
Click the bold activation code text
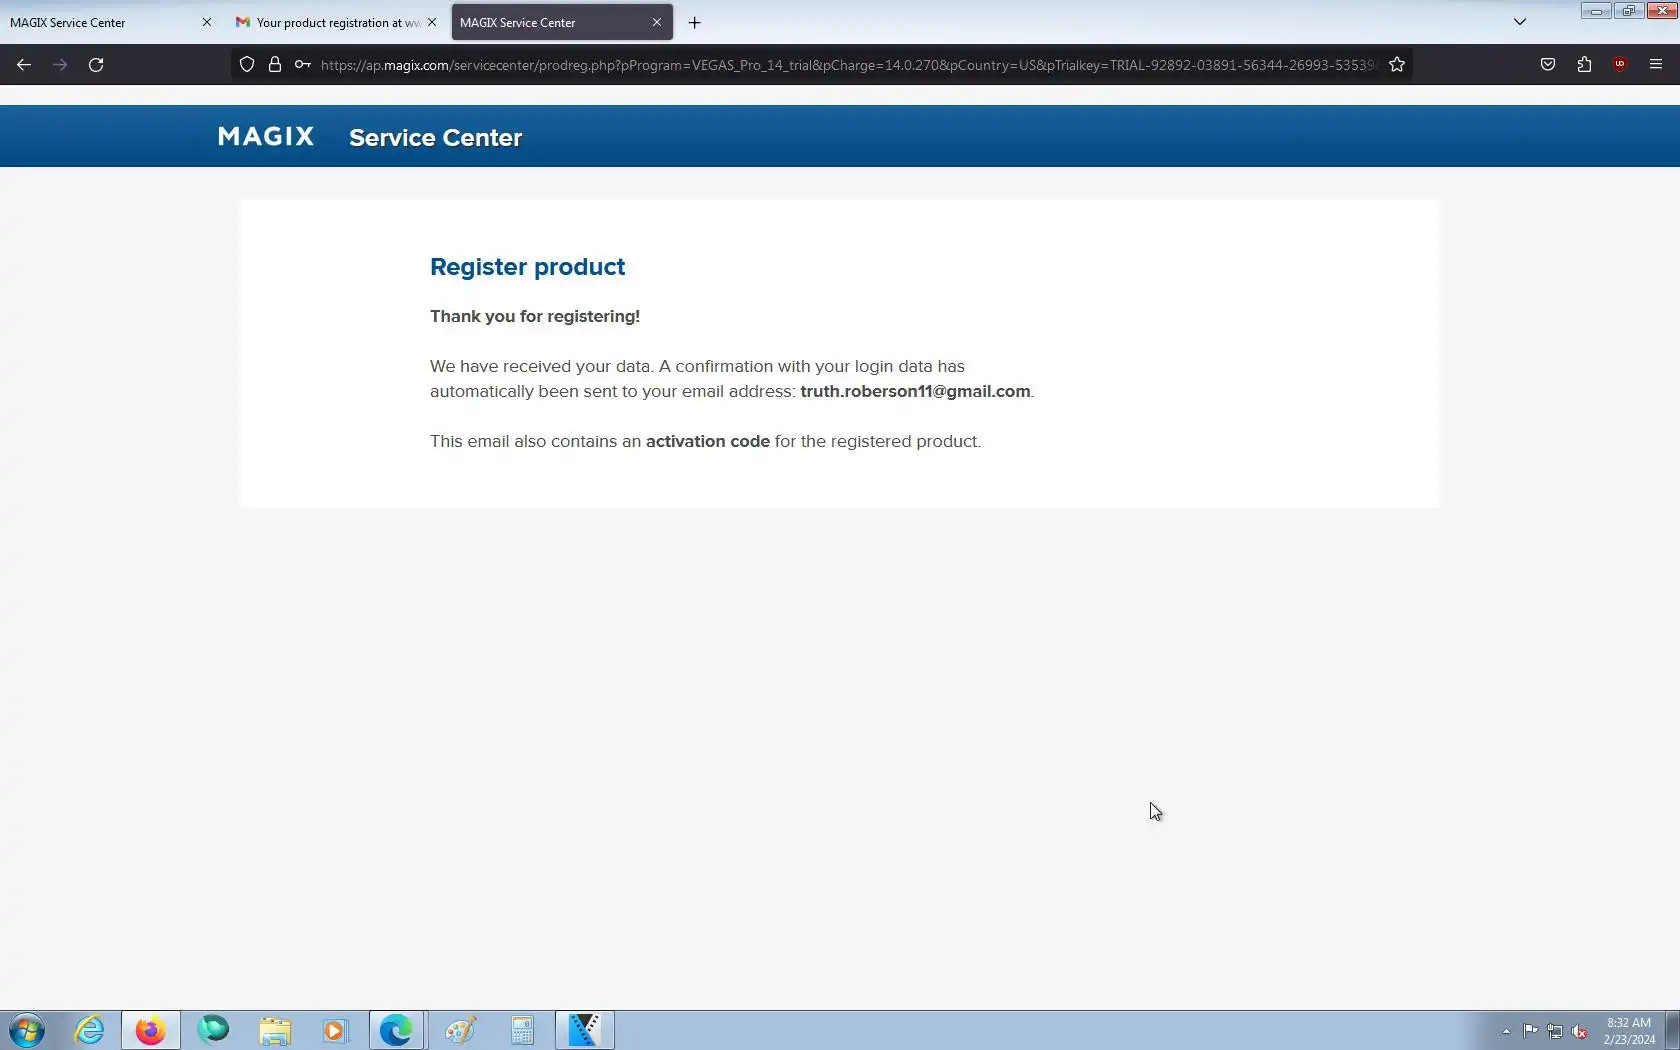(x=708, y=441)
